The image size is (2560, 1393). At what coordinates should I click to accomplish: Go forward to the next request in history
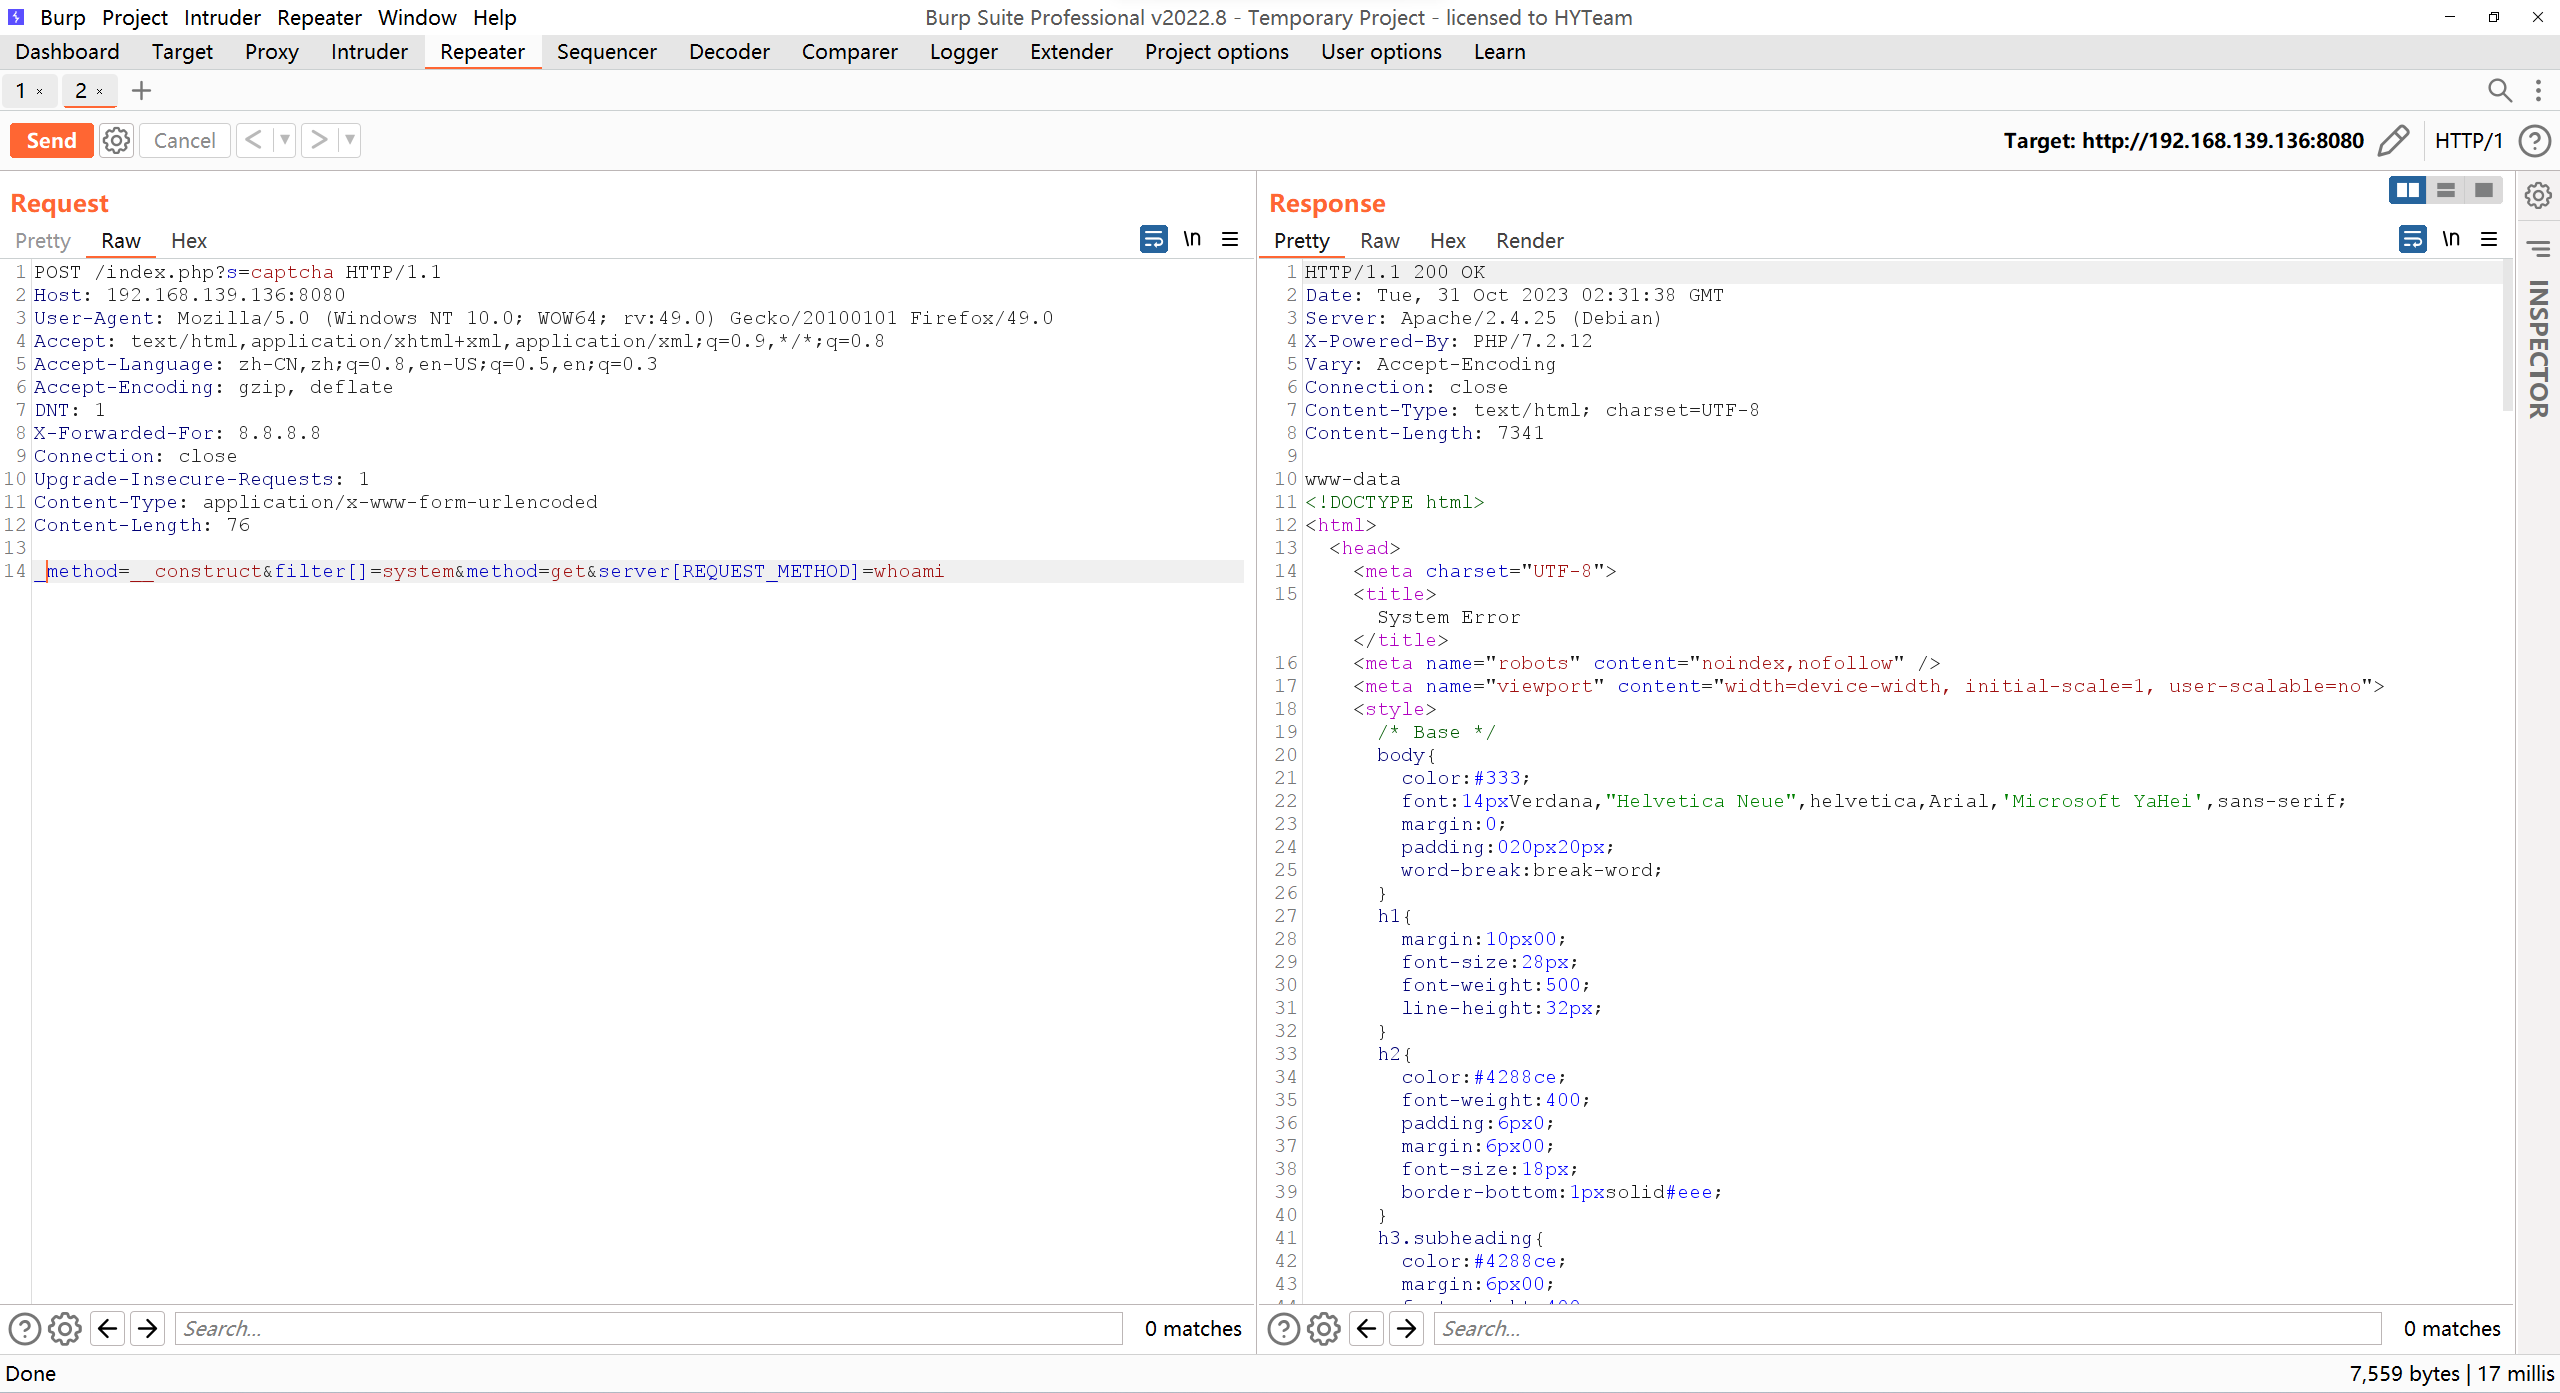coord(319,141)
